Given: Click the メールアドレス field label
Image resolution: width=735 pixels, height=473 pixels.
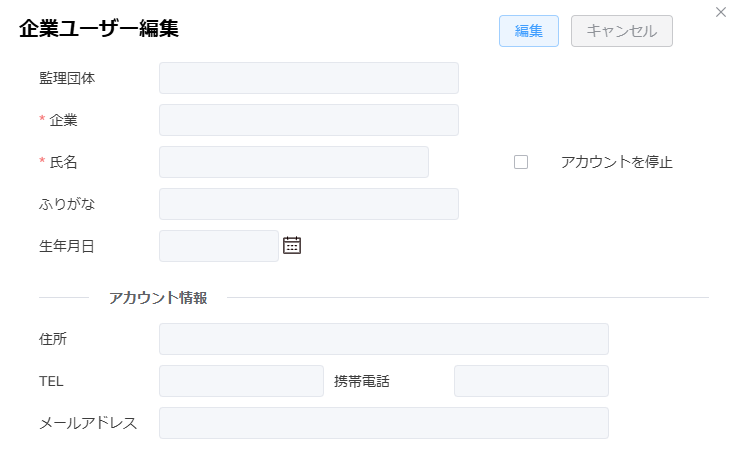Looking at the screenshot, I should click(x=88, y=423).
